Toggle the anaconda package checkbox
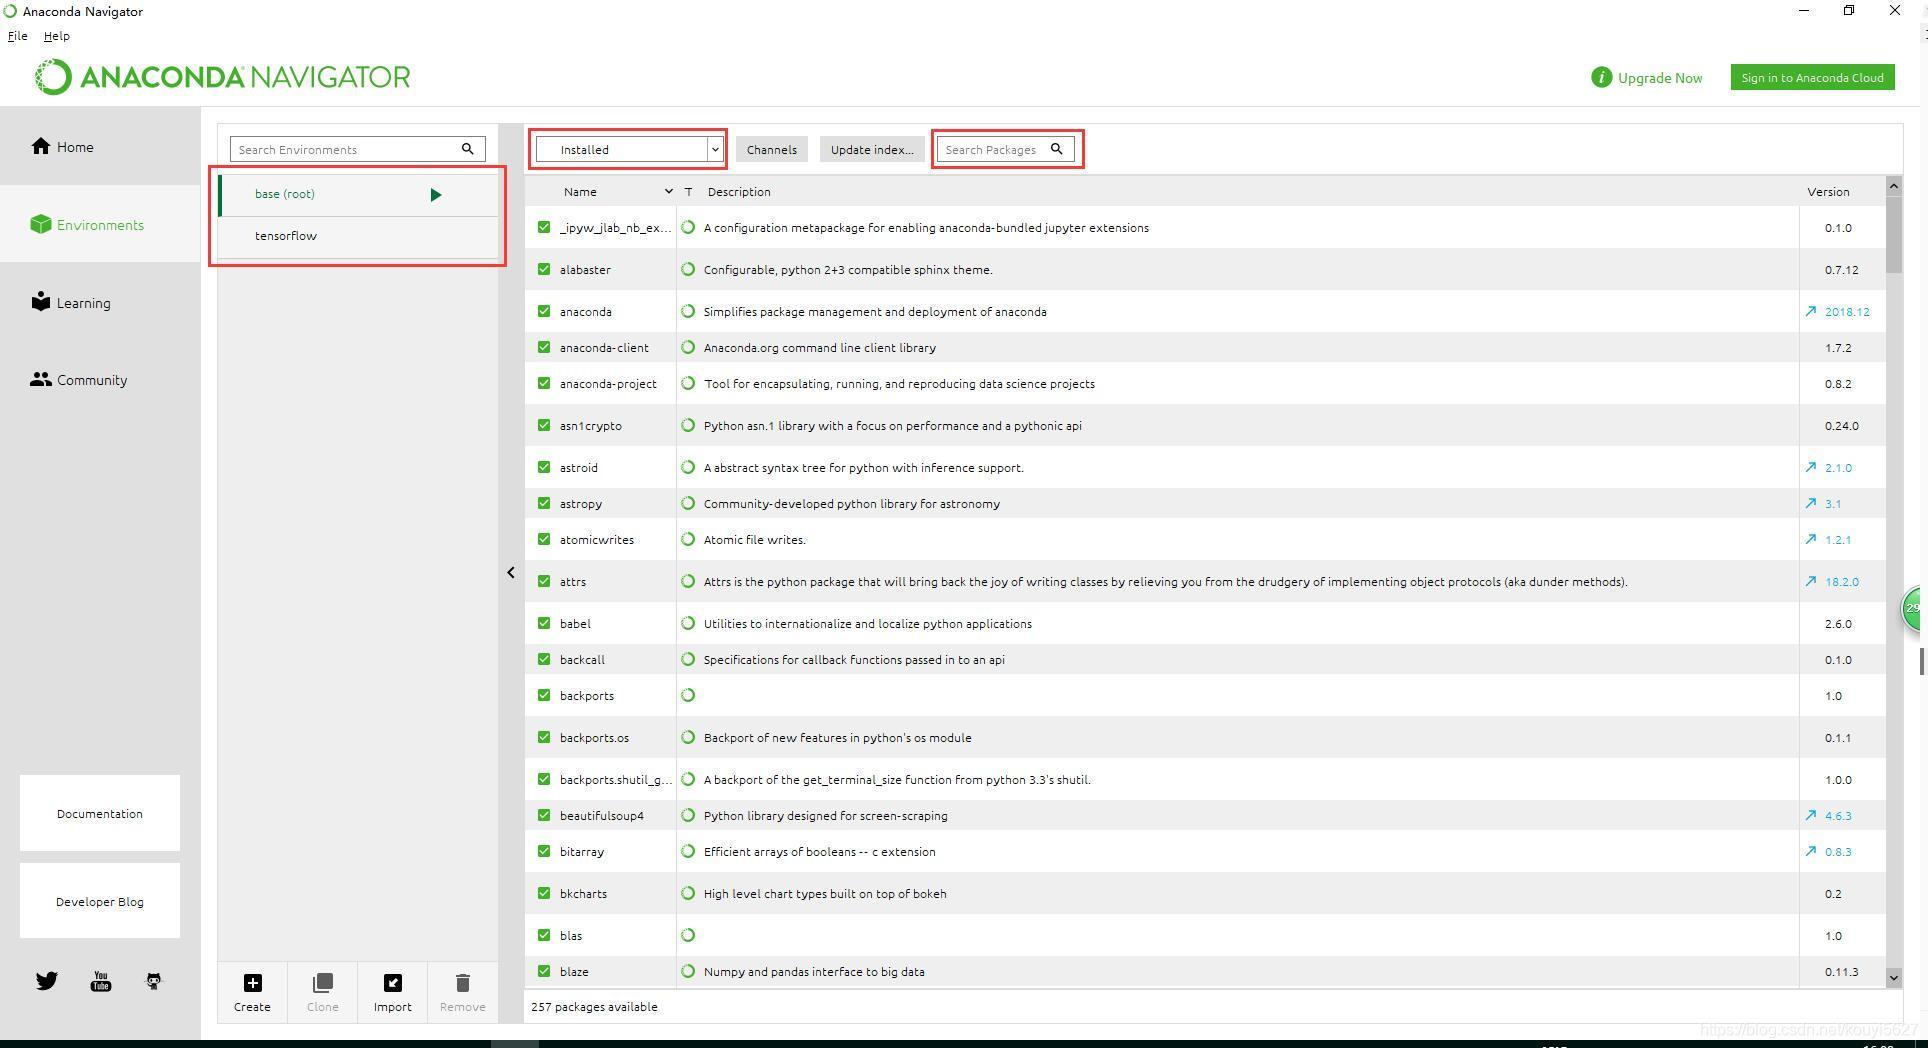Screen dimensions: 1928x1048 544,312
